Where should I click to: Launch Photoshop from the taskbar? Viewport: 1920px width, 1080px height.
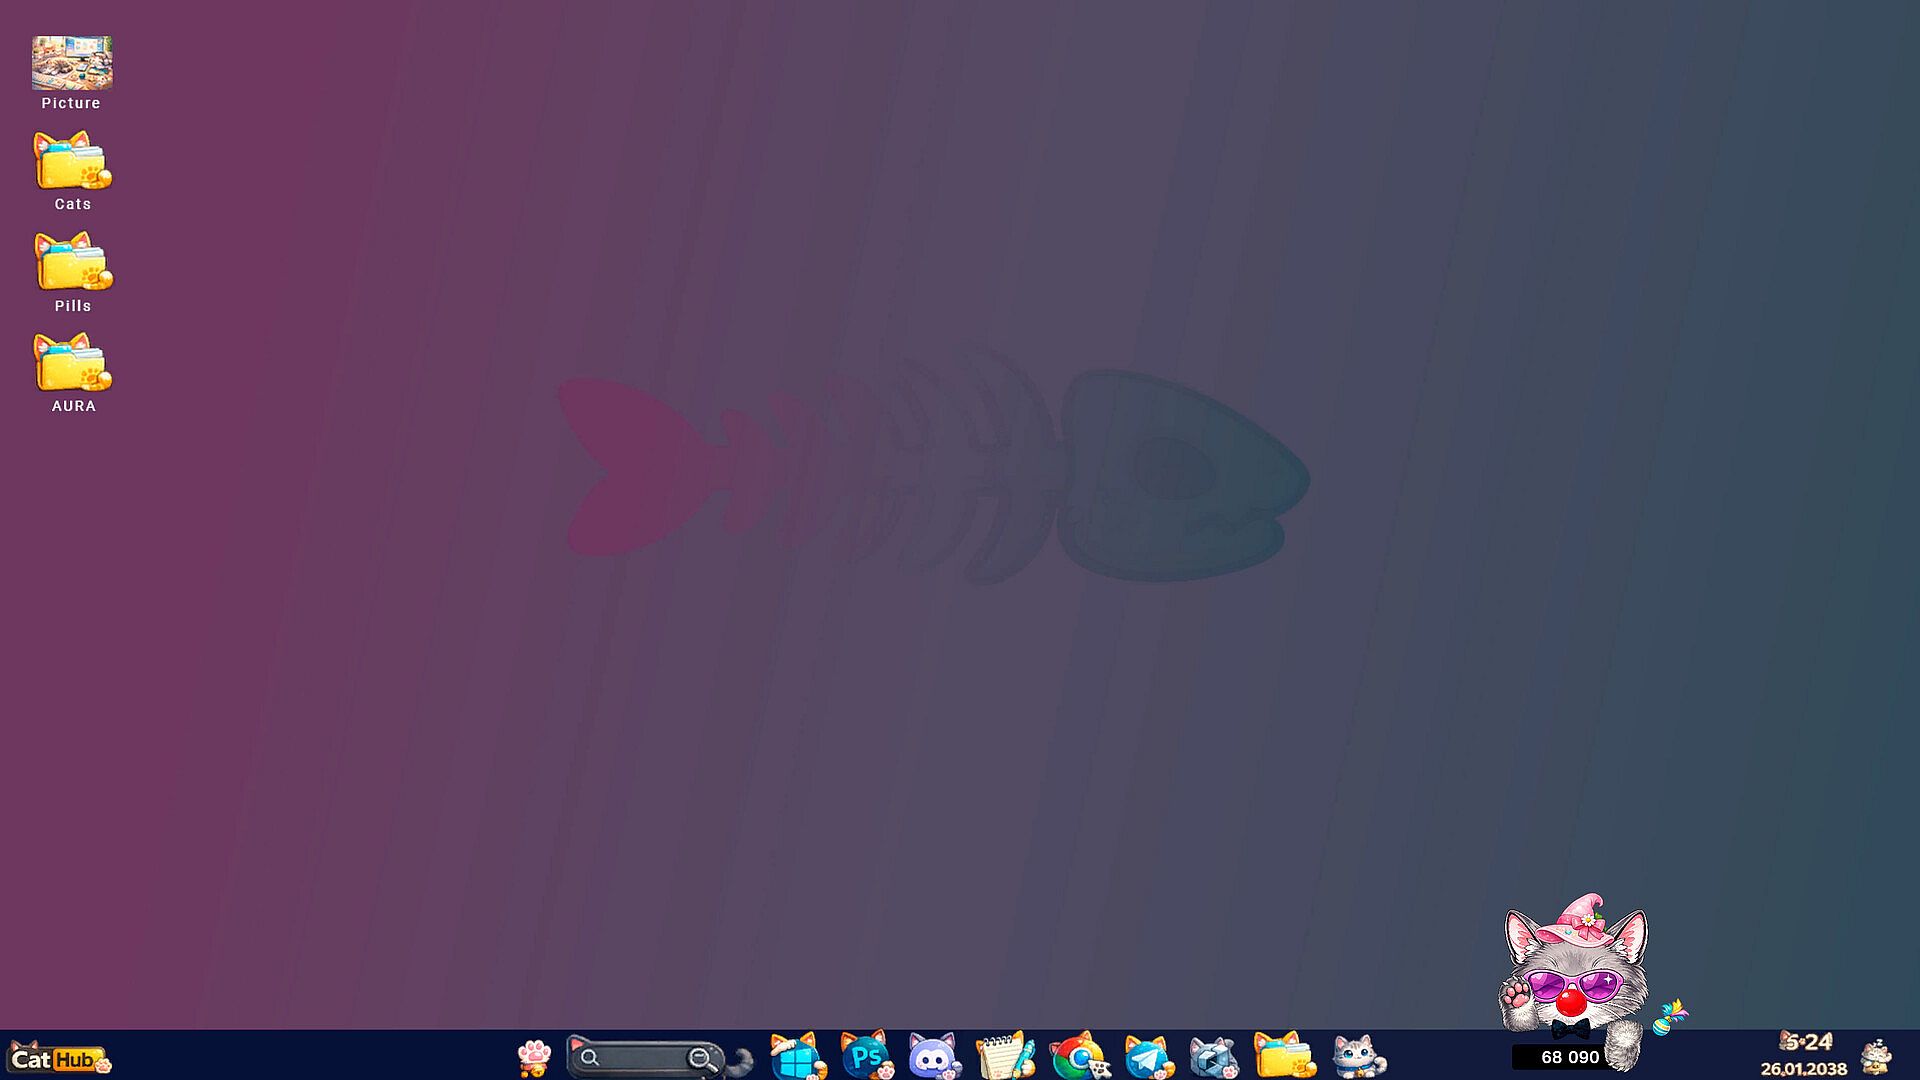pyautogui.click(x=866, y=1057)
